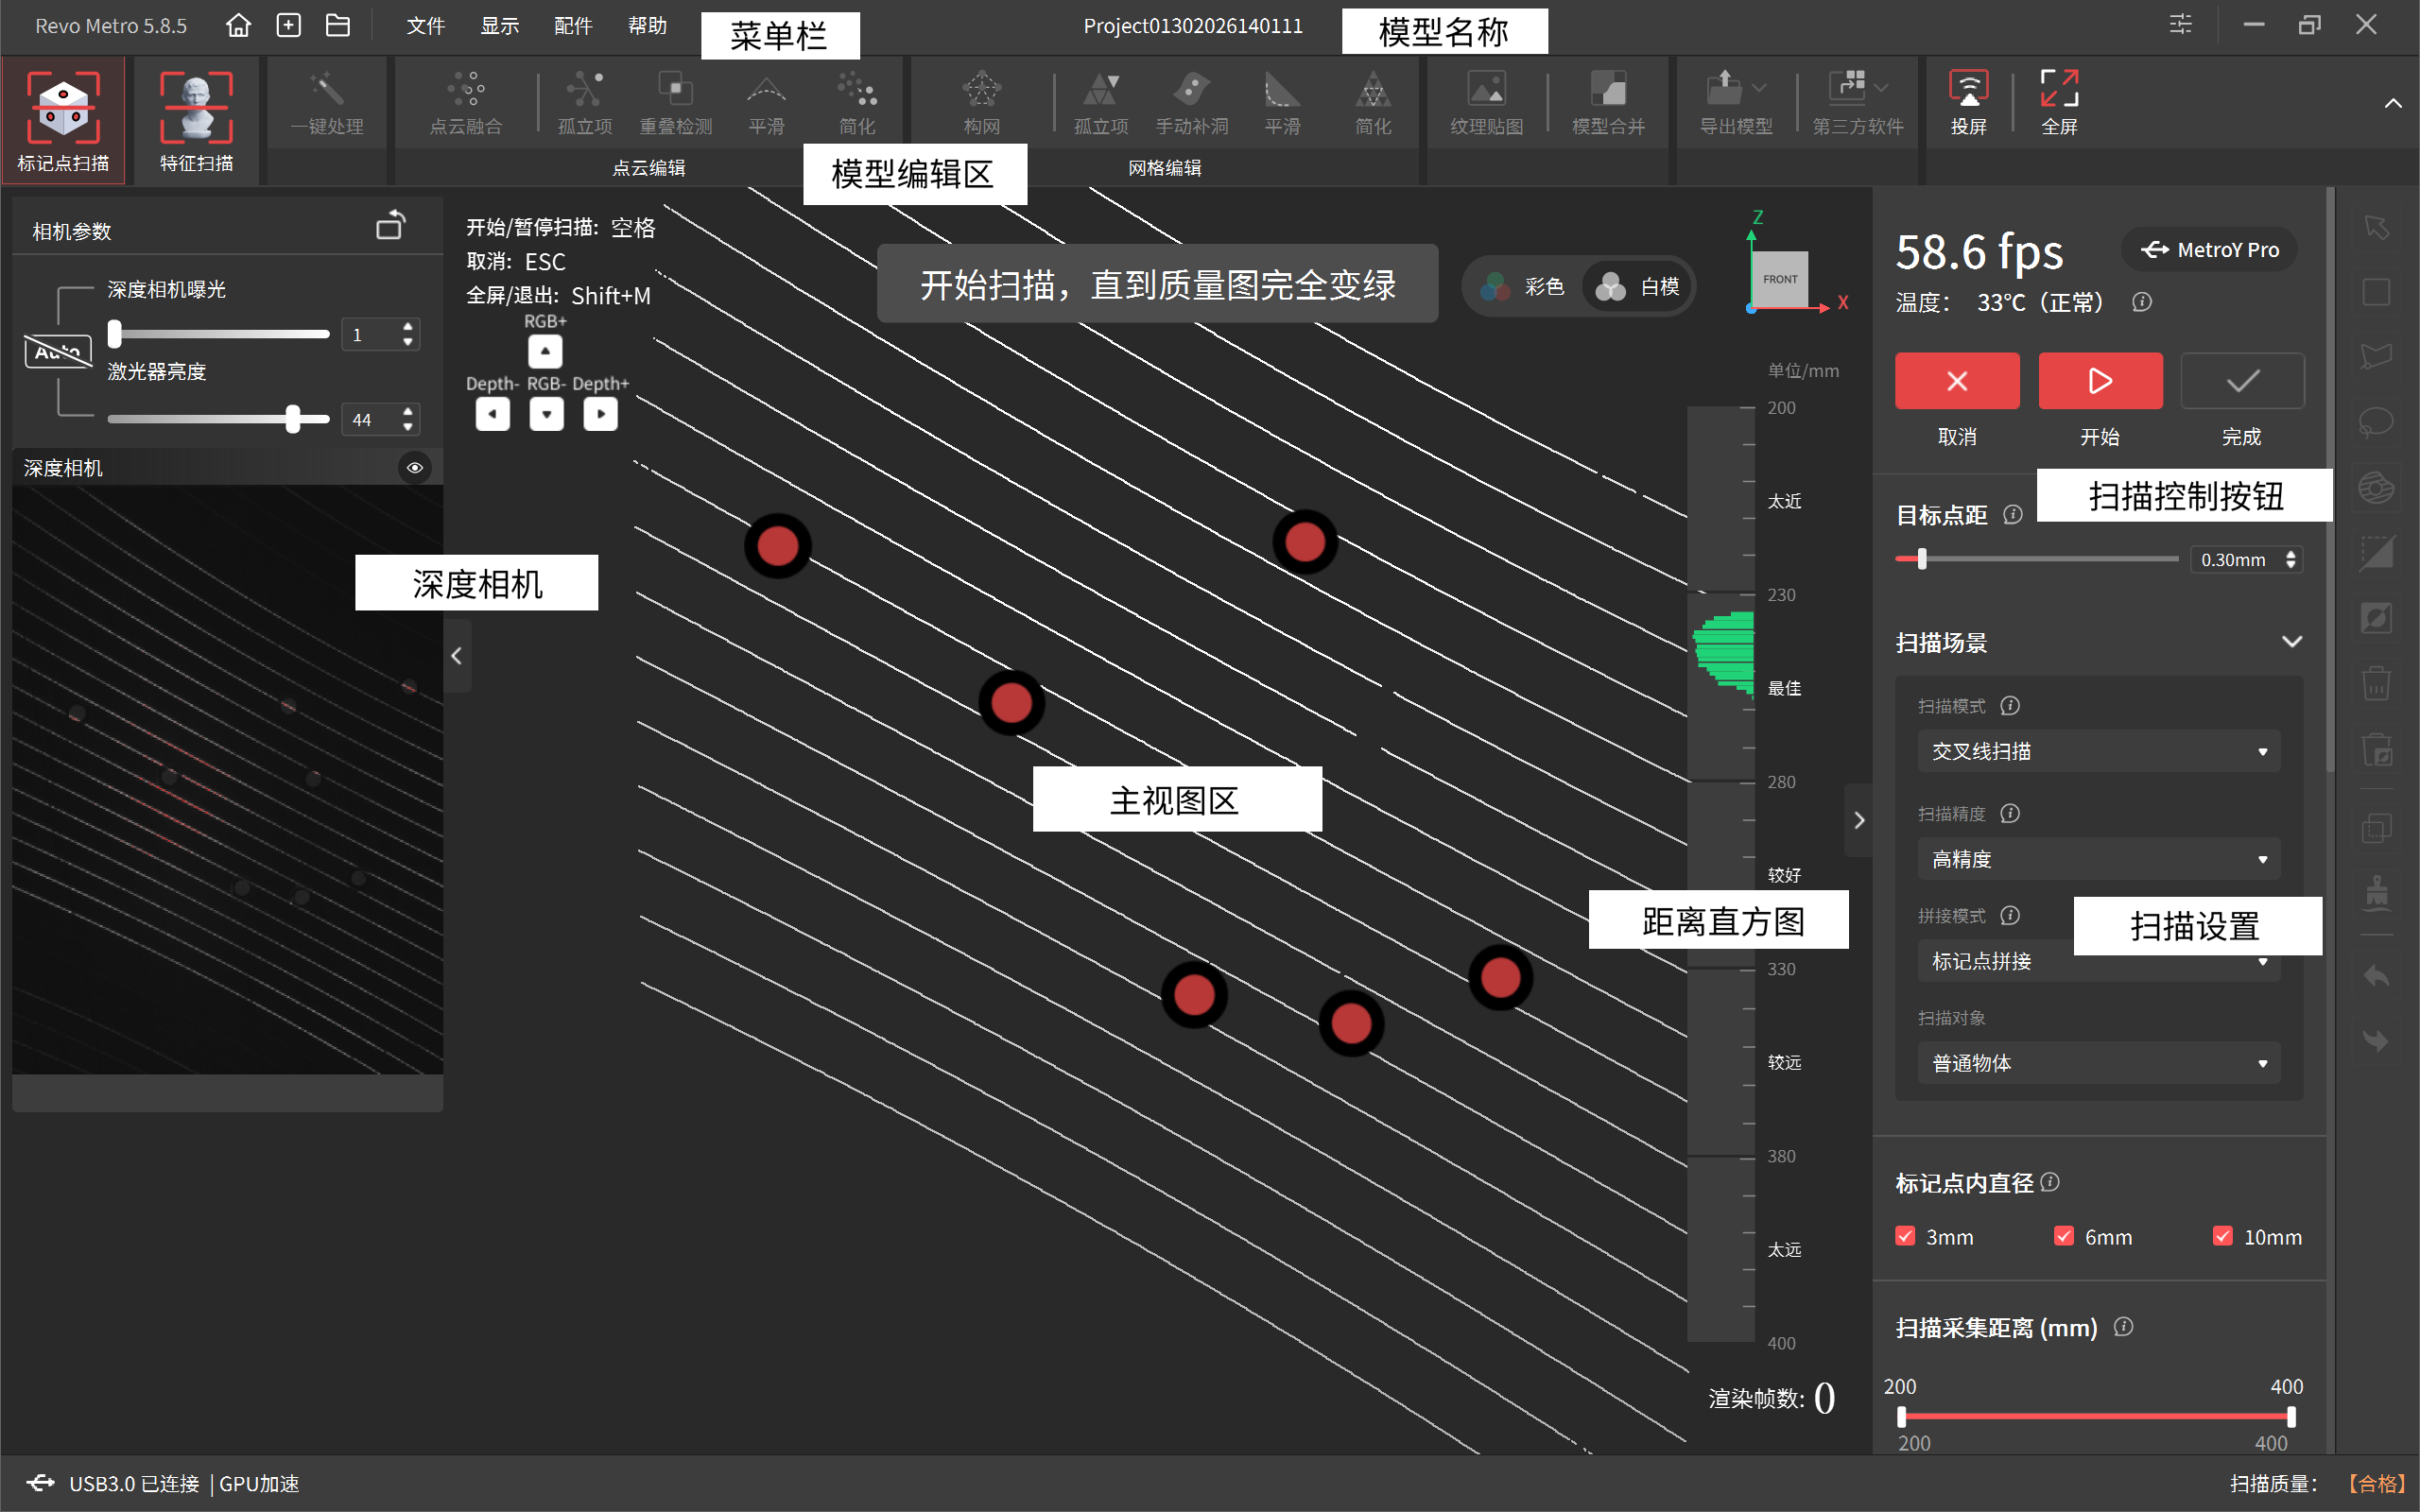2420x1512 pixels.
Task: Enter 全屏 fullscreen mode
Action: pos(2059,101)
